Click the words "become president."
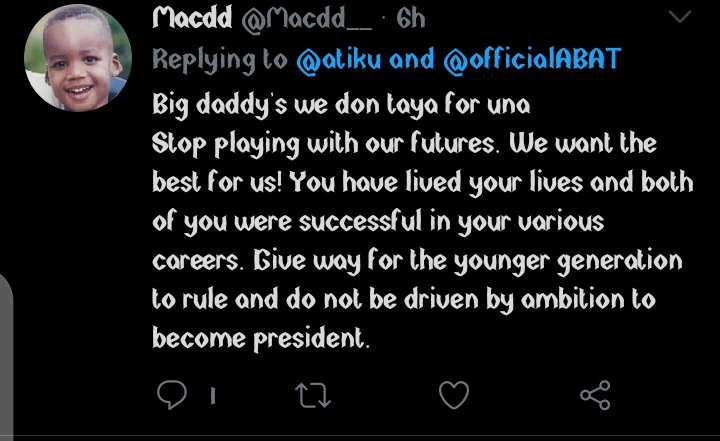The height and width of the screenshot is (441, 720). click(261, 338)
